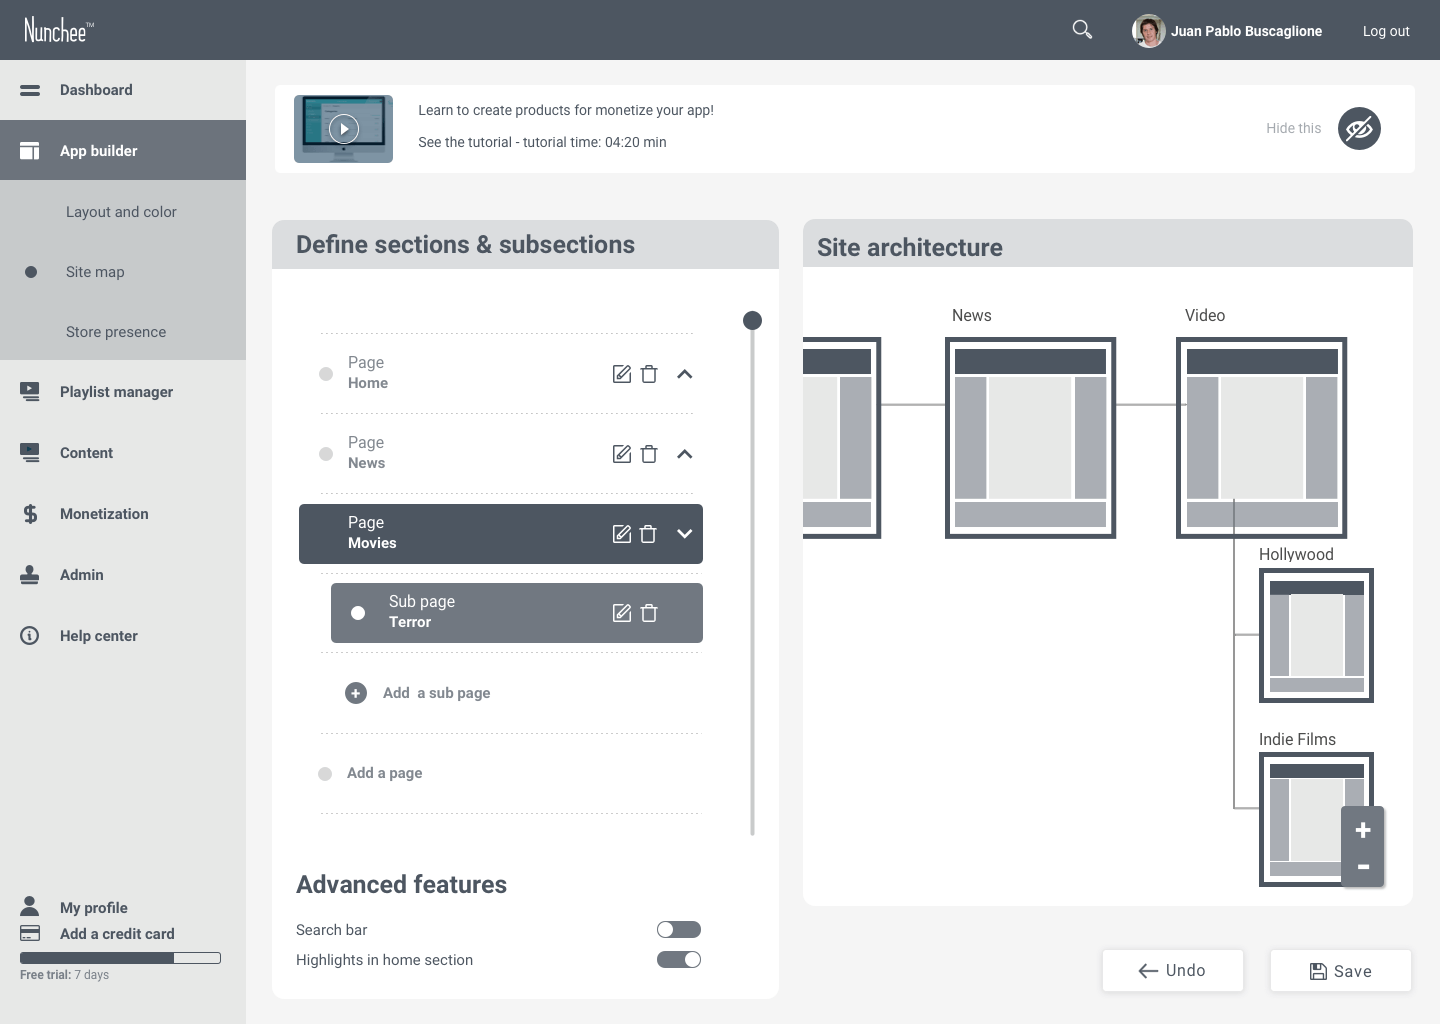
Task: Click the 'My profile' text
Action: (94, 908)
